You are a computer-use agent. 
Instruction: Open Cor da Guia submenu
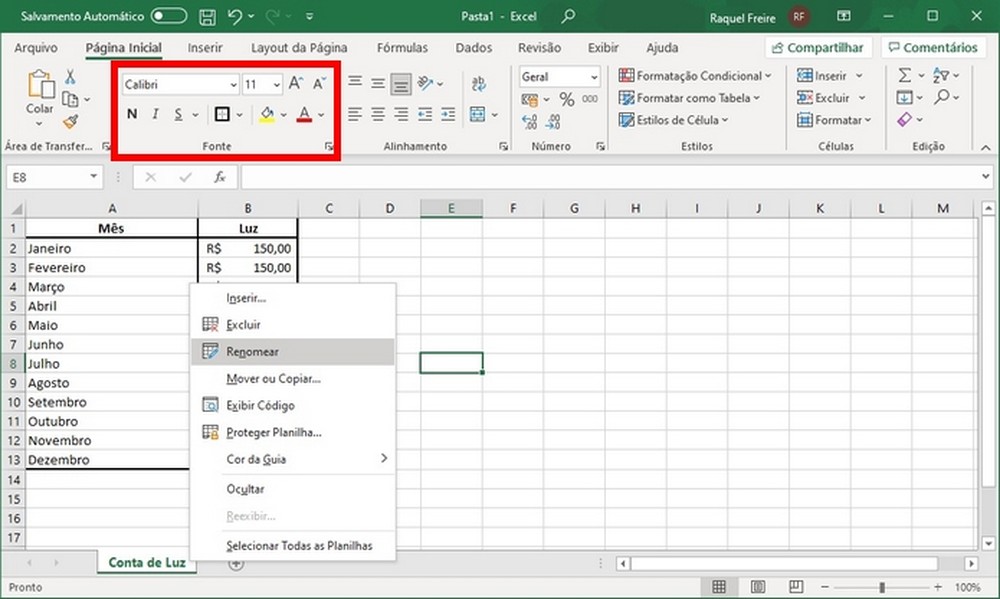tap(293, 459)
